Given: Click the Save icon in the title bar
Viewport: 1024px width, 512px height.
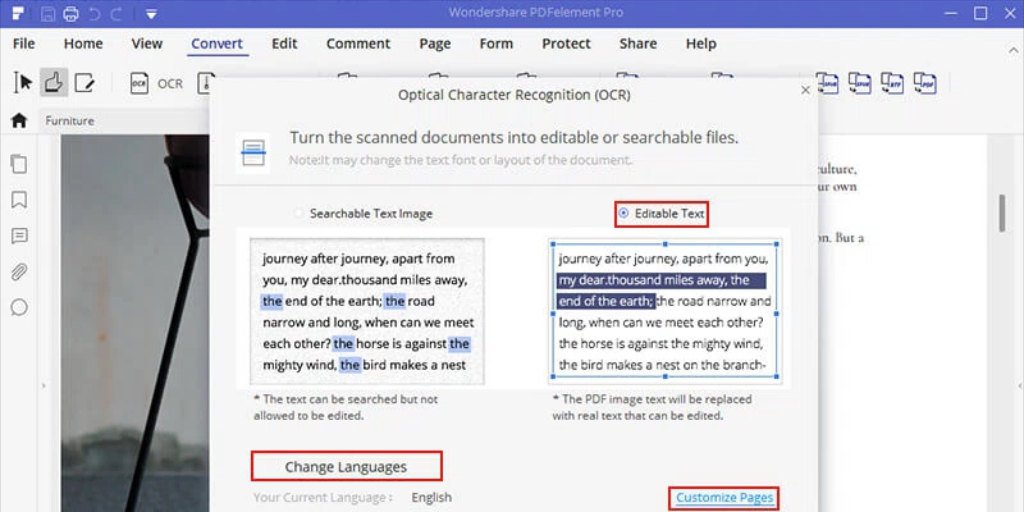Looking at the screenshot, I should point(48,14).
